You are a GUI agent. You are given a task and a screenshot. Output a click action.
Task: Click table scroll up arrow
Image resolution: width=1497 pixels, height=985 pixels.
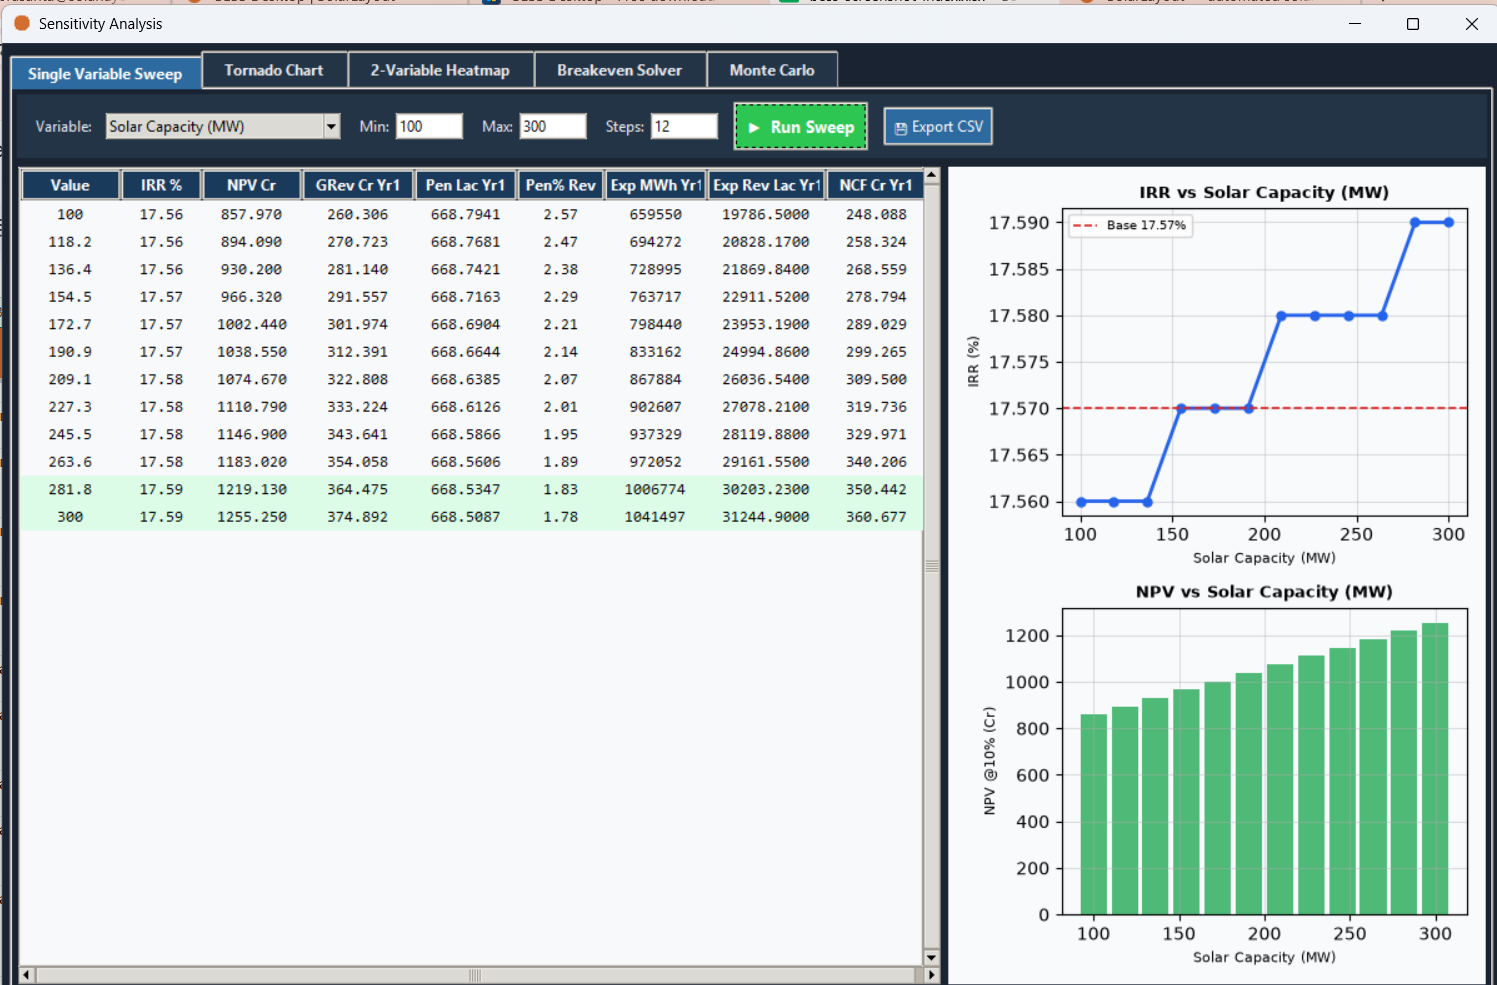pyautogui.click(x=932, y=175)
